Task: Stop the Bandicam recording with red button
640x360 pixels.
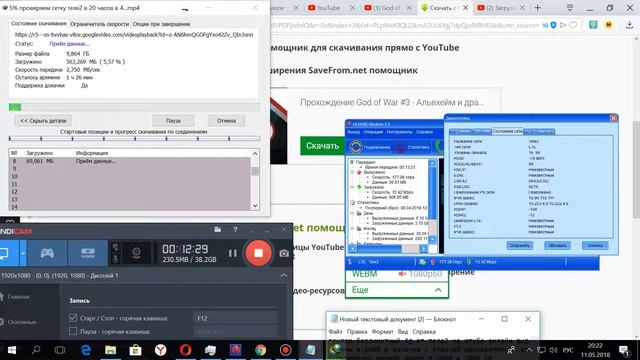Action: click(258, 253)
